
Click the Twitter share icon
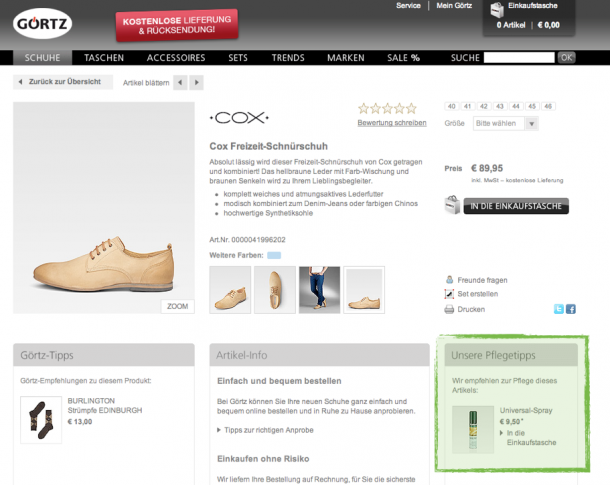559,309
